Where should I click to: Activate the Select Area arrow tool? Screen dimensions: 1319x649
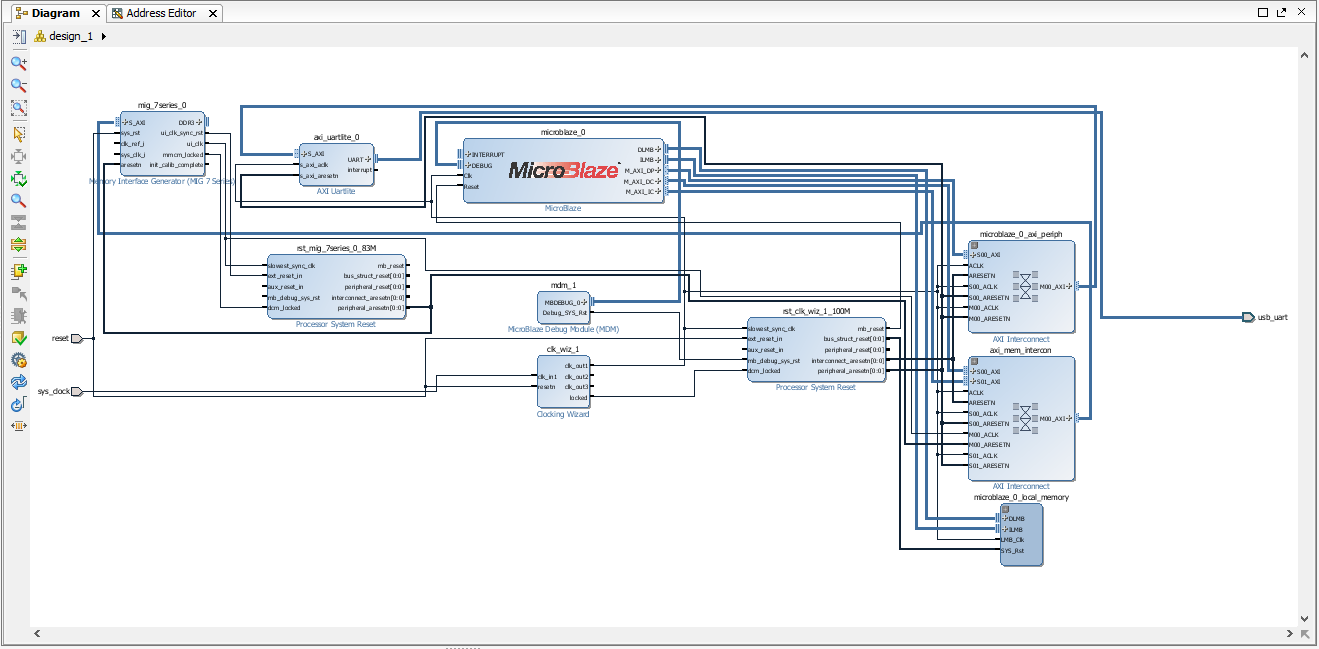(18, 134)
